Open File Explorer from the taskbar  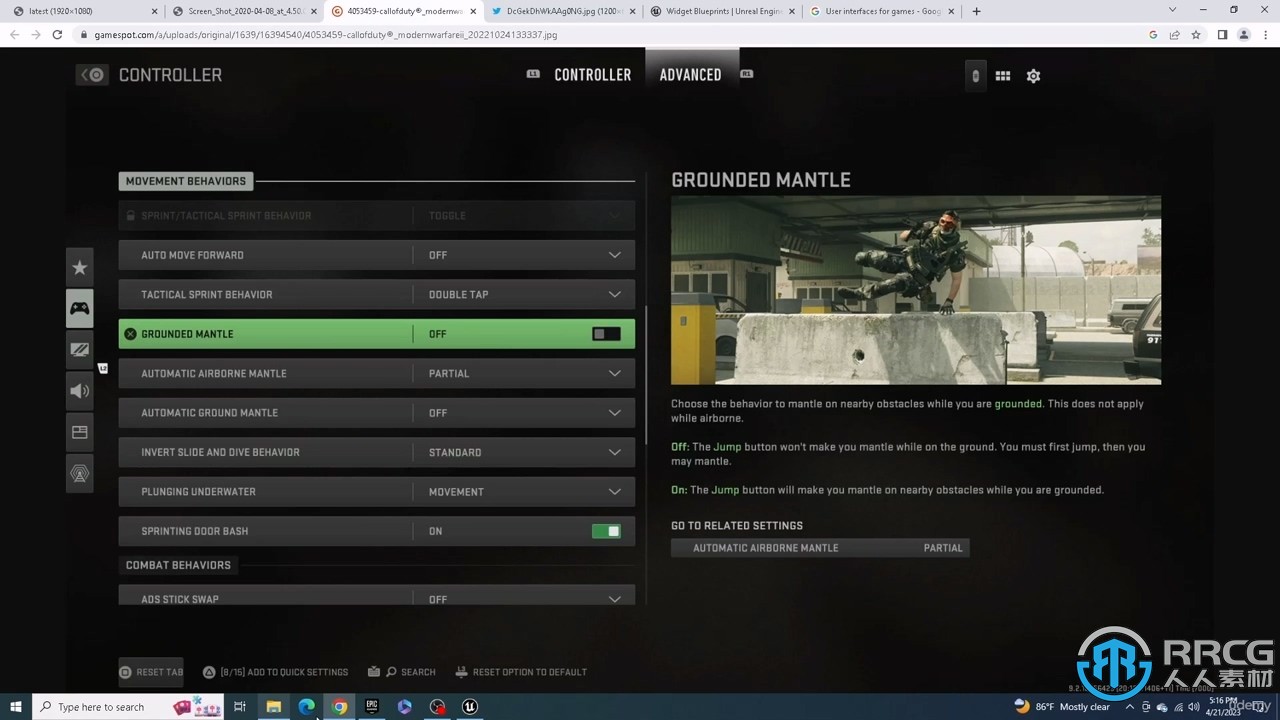click(x=273, y=707)
